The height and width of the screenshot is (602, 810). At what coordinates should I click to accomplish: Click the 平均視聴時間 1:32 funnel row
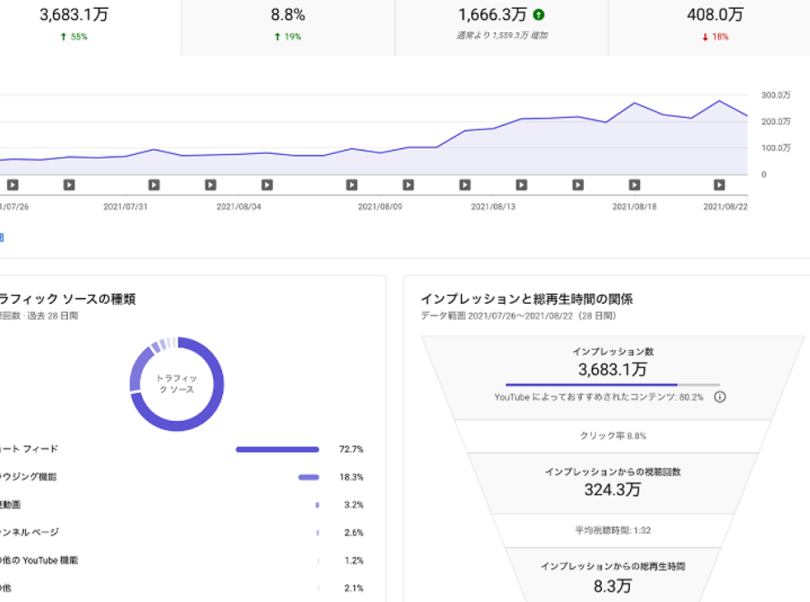pos(613,531)
